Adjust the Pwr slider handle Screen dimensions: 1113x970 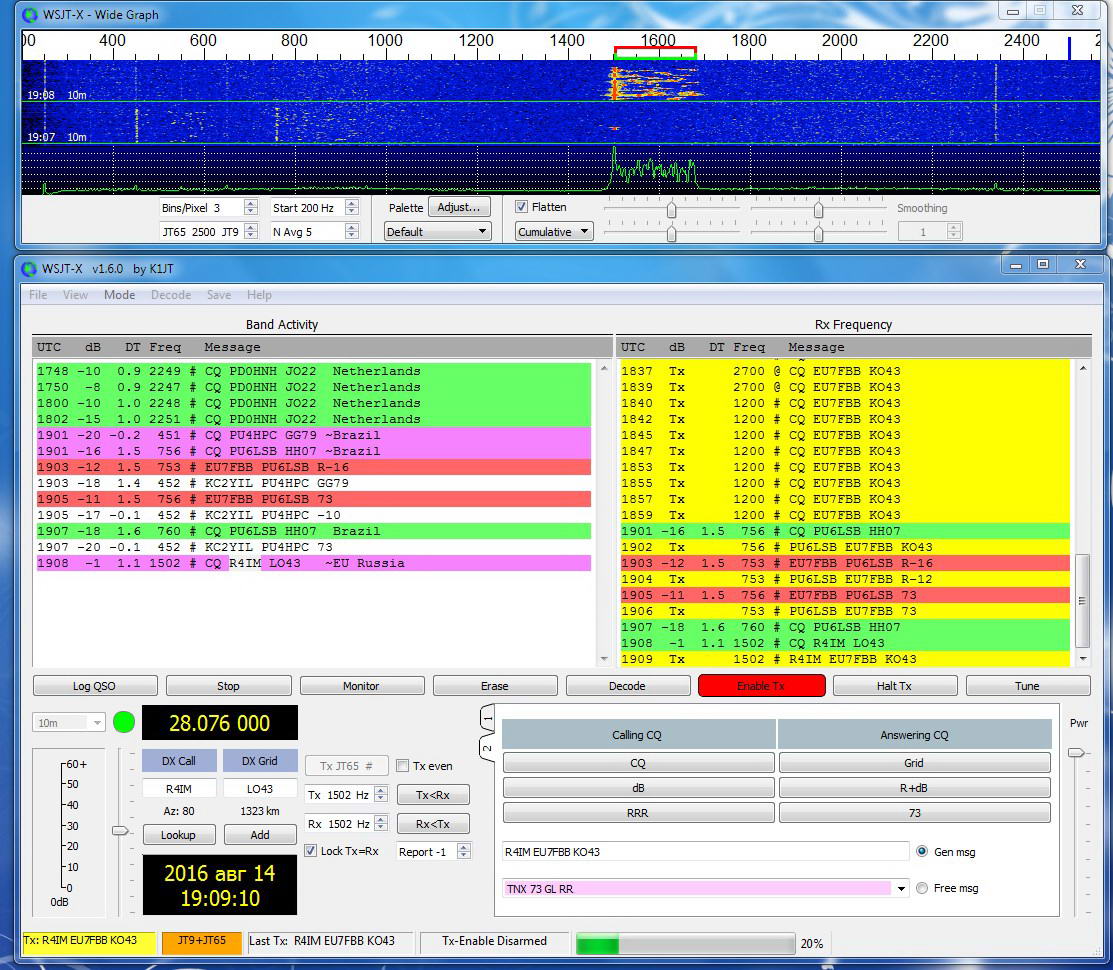tap(1077, 752)
